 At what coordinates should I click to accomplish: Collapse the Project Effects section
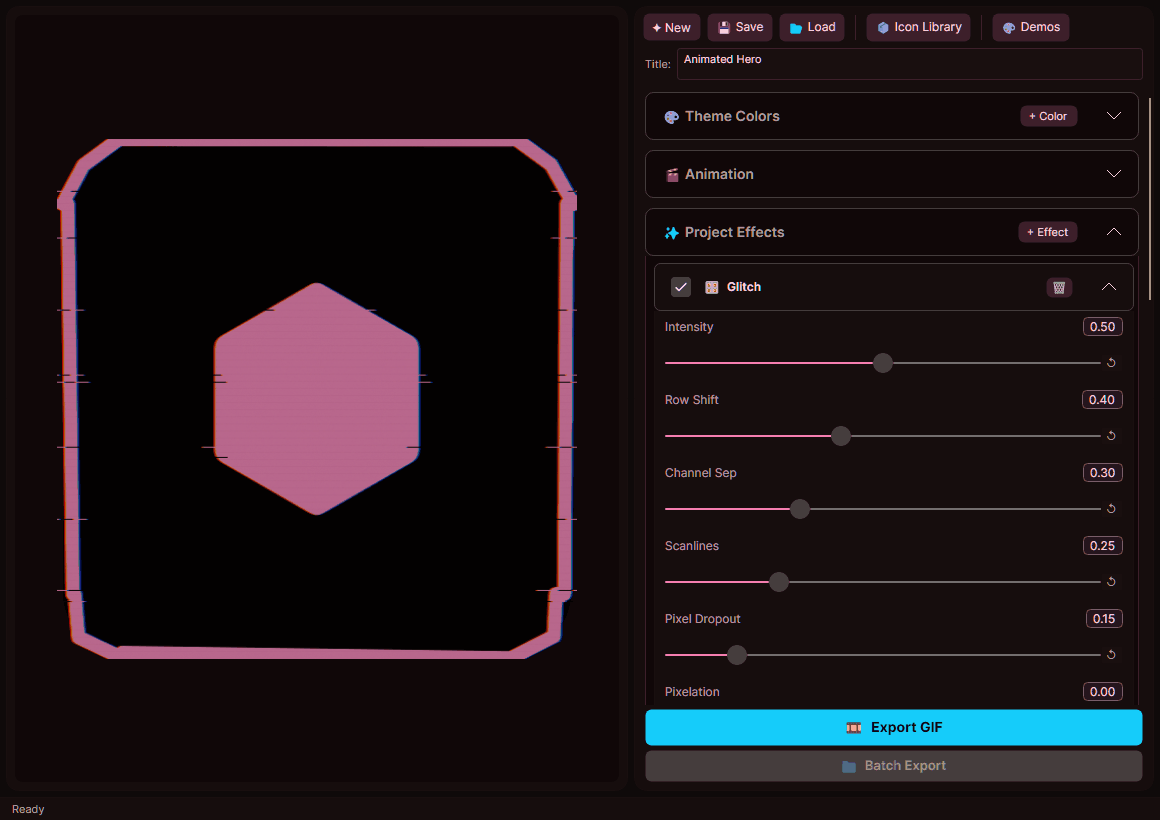pos(1114,232)
